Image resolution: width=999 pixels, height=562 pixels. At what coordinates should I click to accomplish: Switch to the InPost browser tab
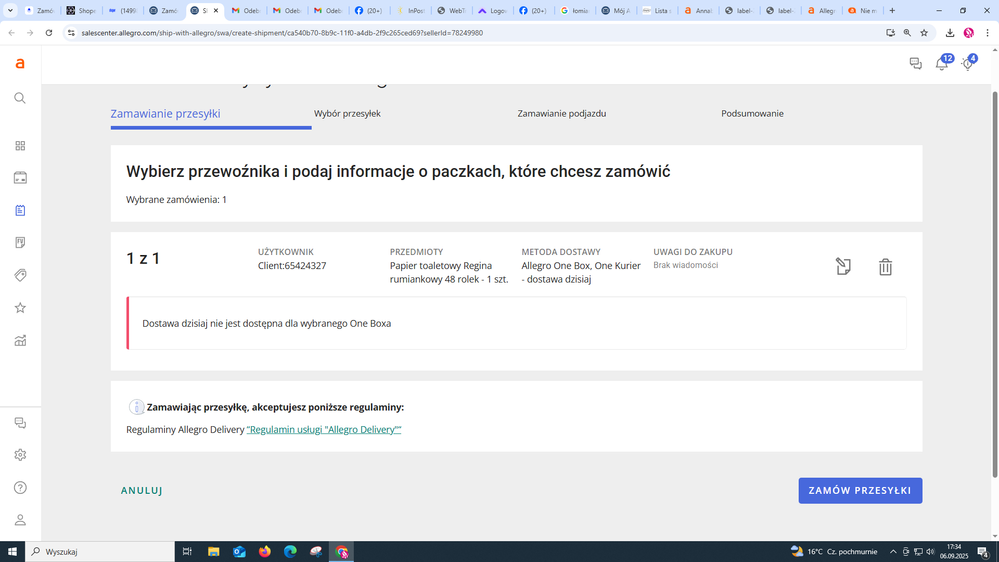coord(410,11)
